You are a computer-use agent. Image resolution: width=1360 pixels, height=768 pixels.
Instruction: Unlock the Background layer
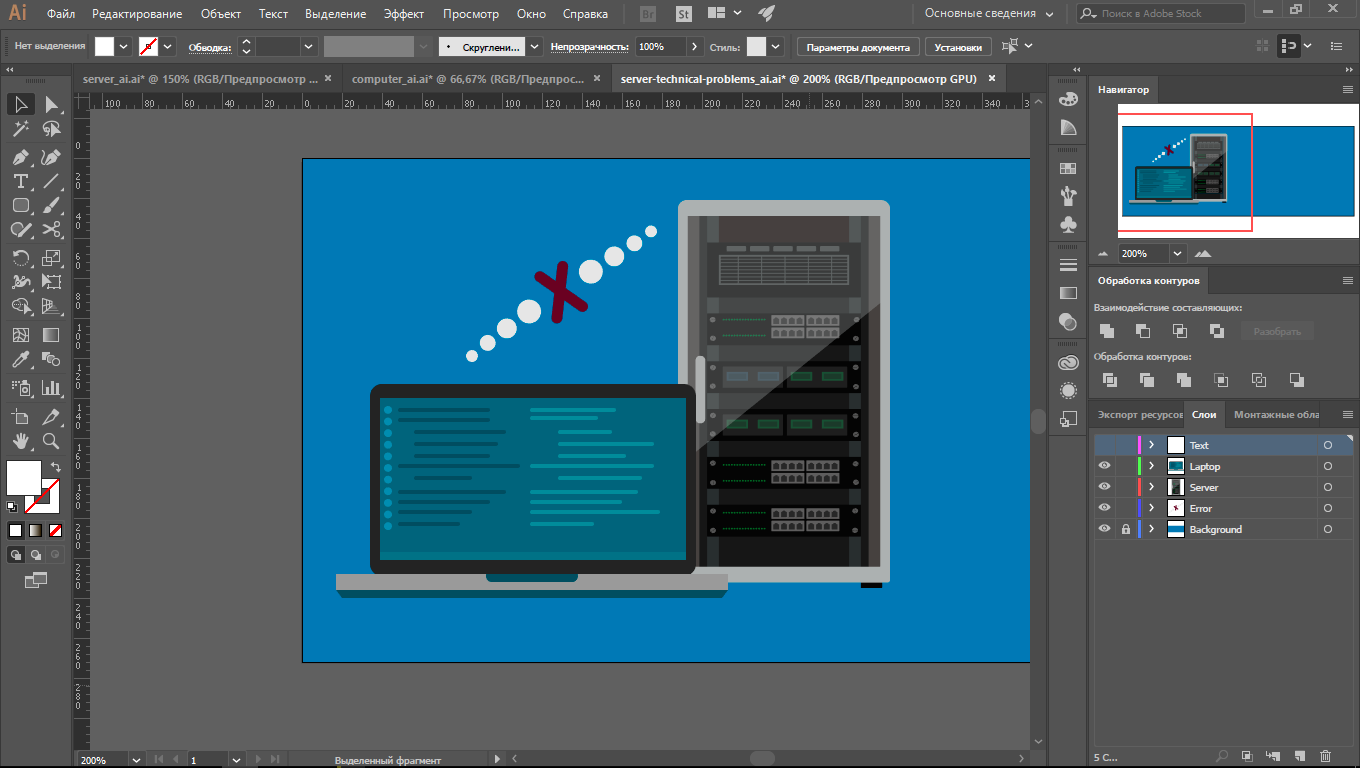coord(1126,529)
